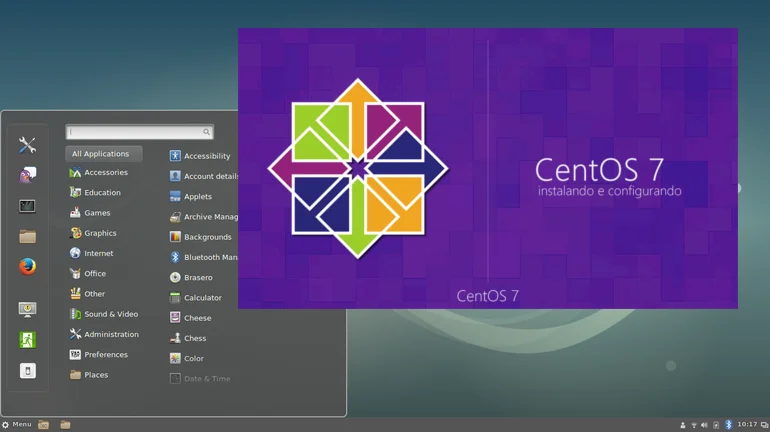The height and width of the screenshot is (432, 770).
Task: Launch Firefox from the favorites sidebar
Action: point(27,267)
